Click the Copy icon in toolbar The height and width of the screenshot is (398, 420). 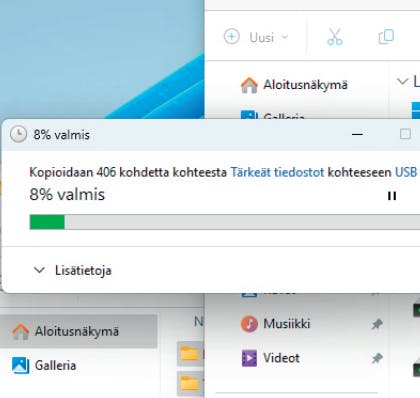[386, 37]
